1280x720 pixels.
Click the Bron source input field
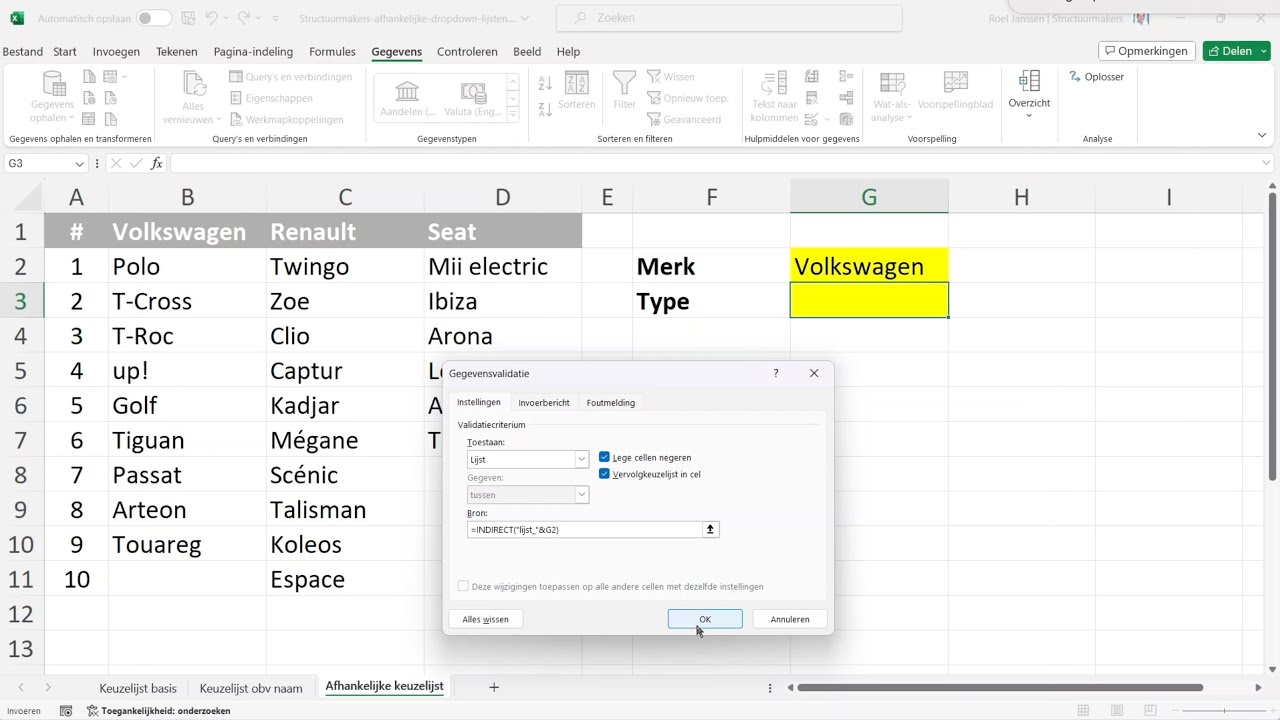[584, 529]
